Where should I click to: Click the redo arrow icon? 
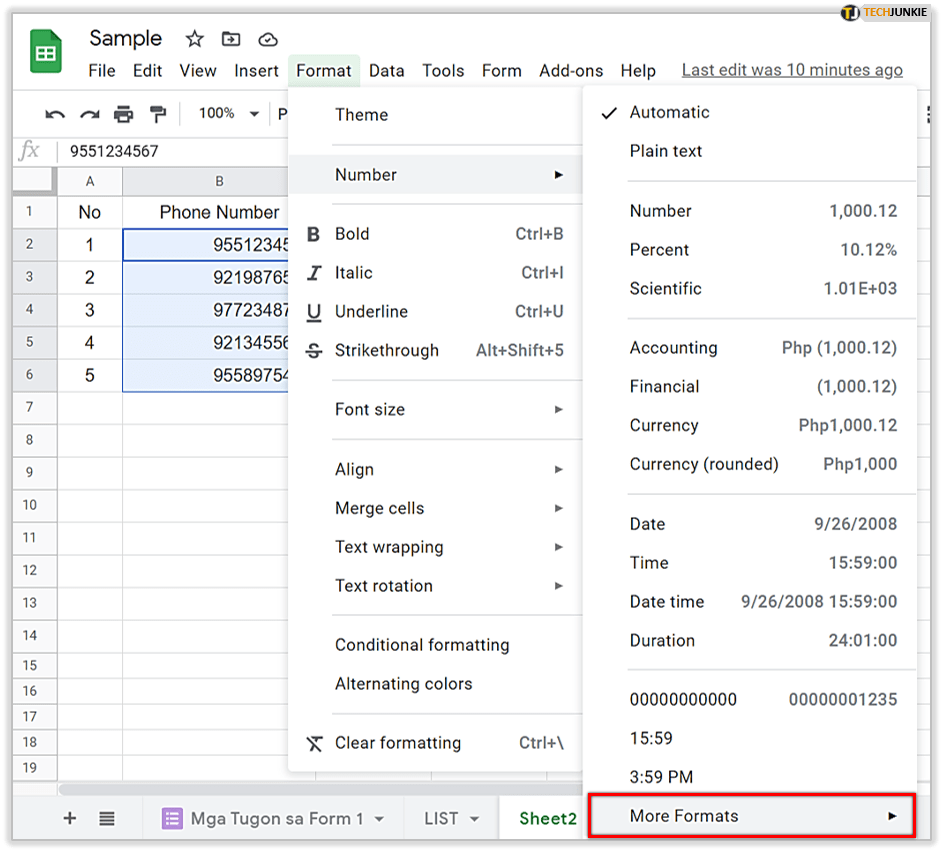coord(90,114)
